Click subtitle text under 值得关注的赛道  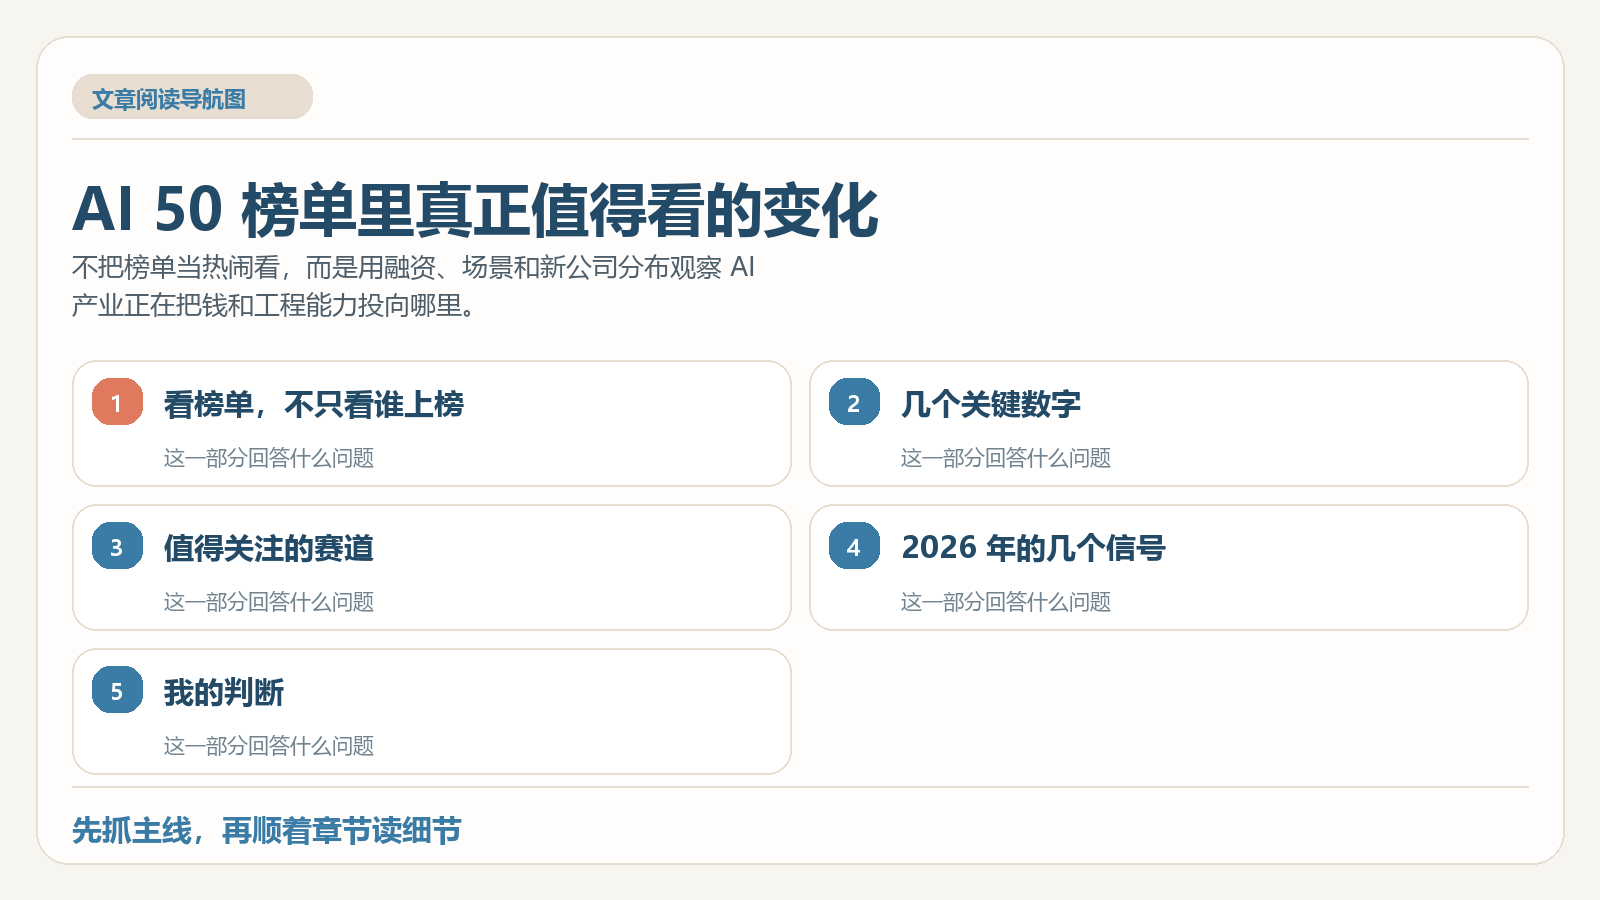(269, 602)
